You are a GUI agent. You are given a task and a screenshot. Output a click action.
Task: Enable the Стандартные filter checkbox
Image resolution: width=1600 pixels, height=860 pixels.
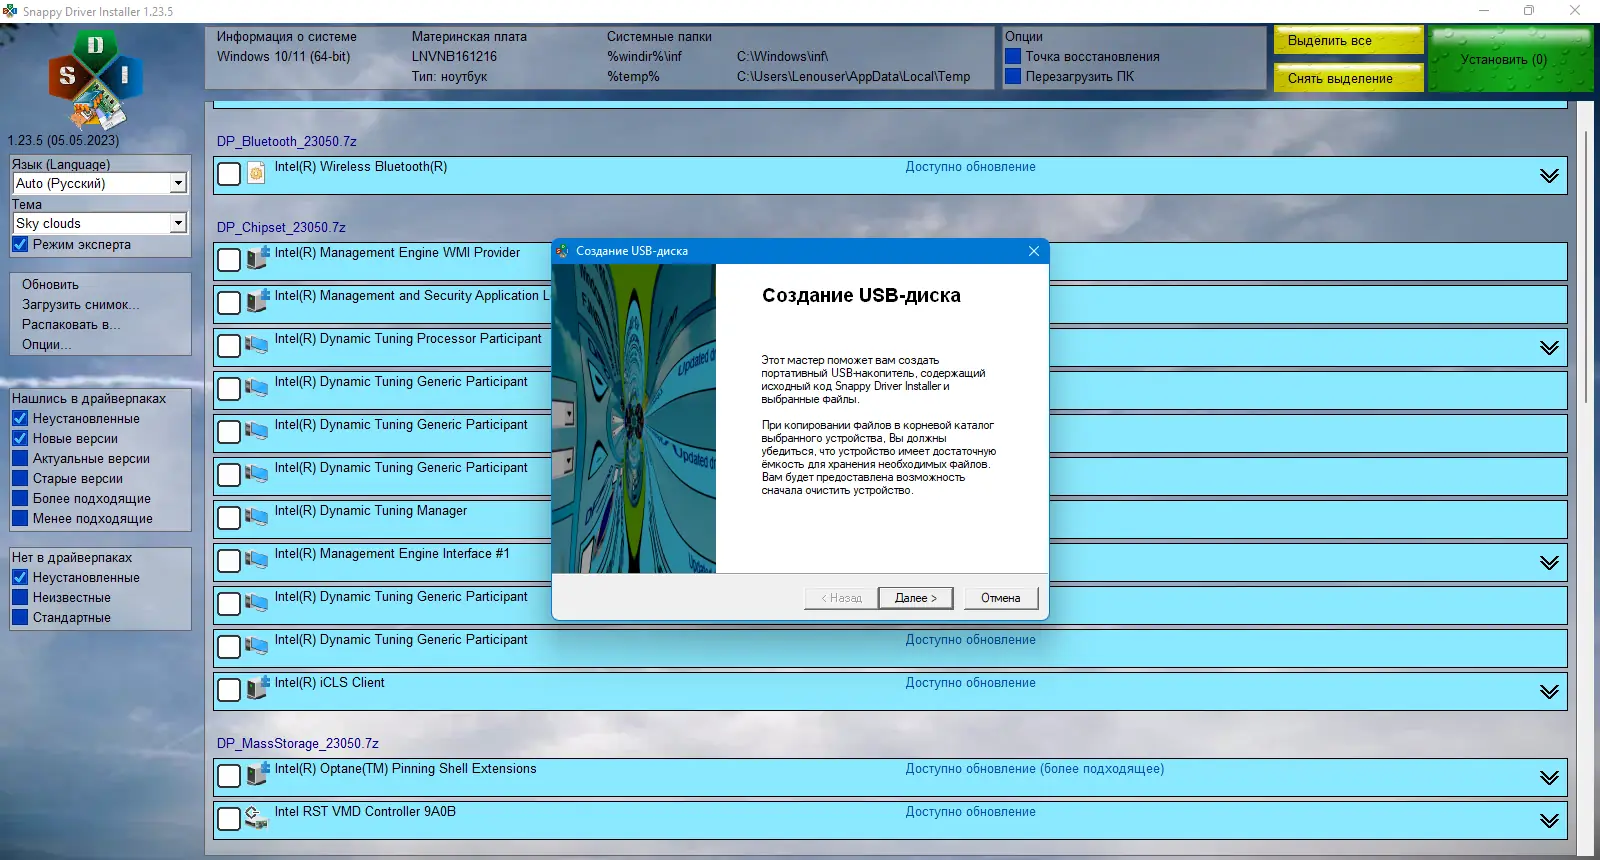(20, 618)
